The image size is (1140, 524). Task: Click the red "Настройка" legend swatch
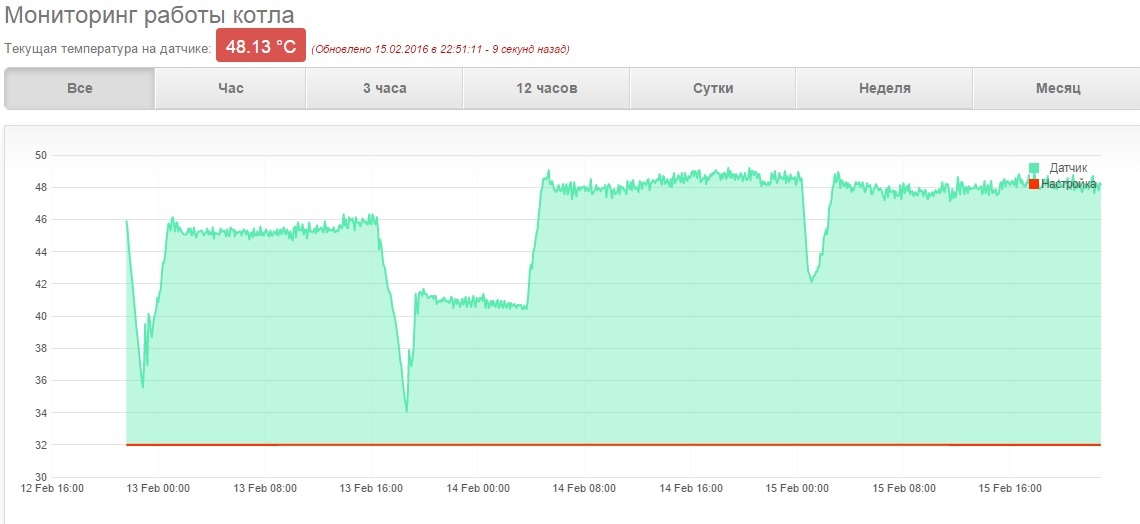pos(1034,184)
